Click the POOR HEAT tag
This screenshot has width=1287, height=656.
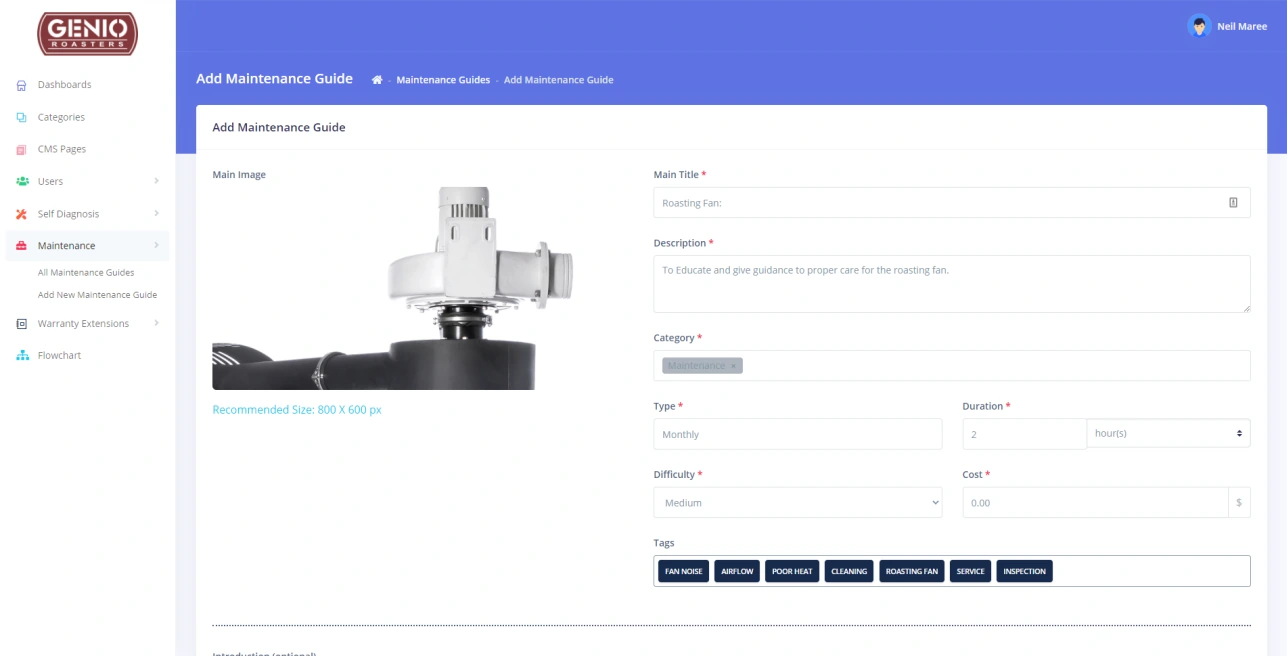(x=792, y=571)
